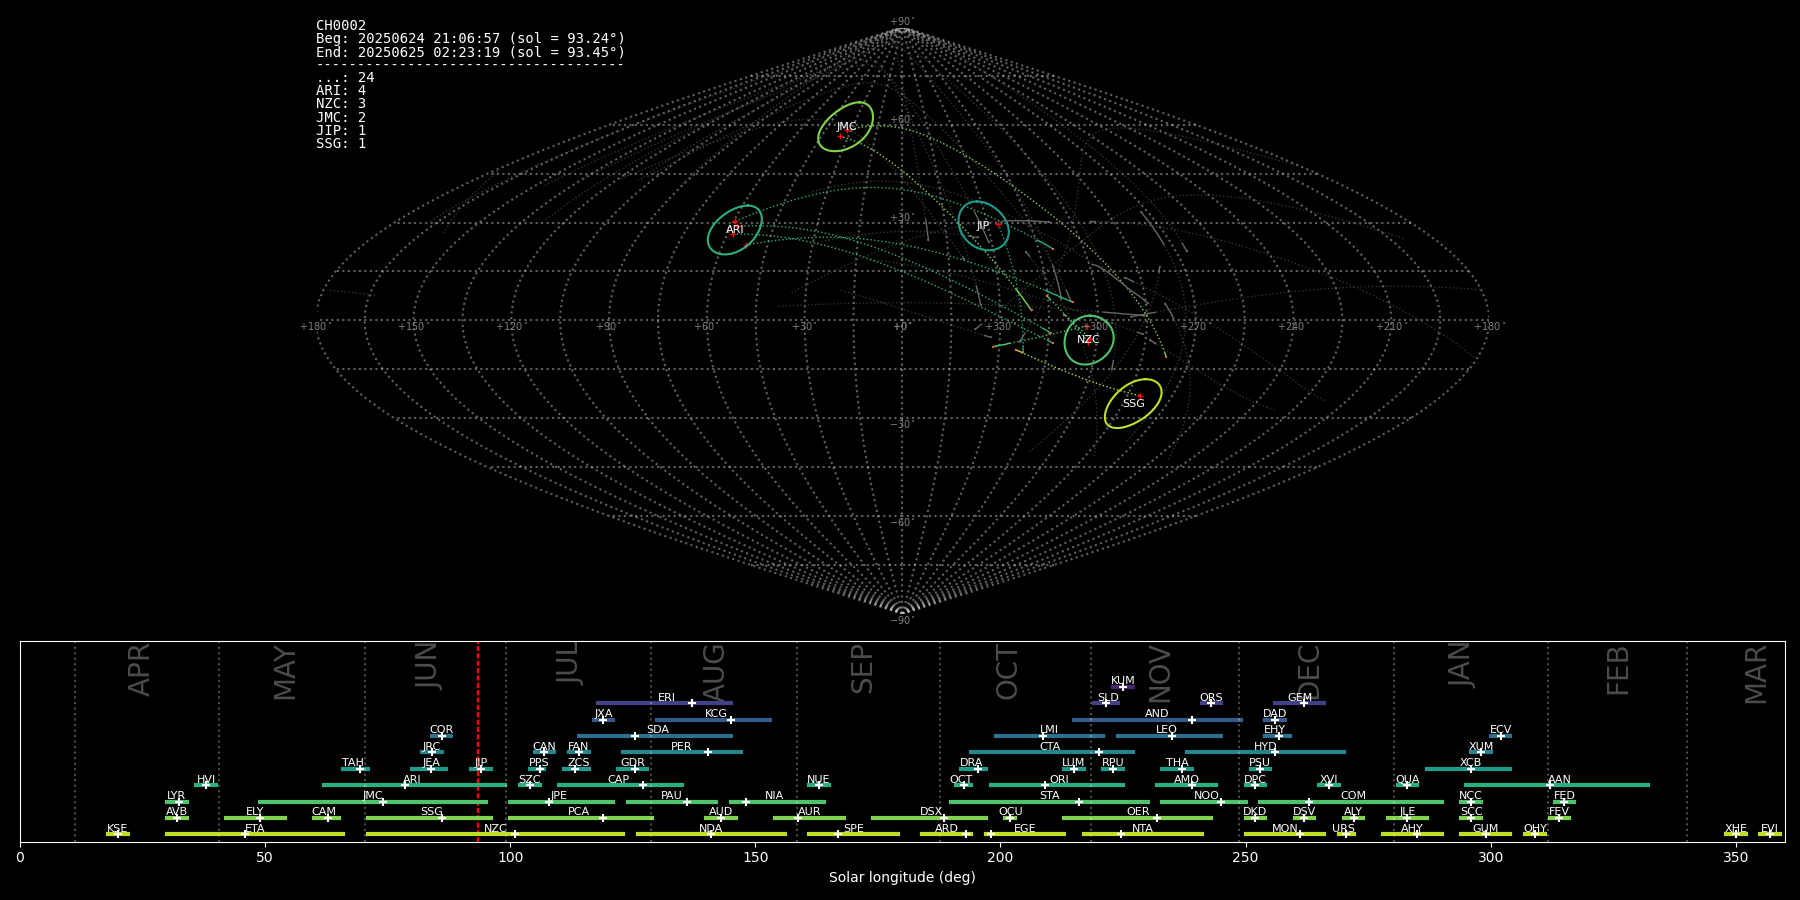Click the KCG shower bar in the timeline

point(713,719)
